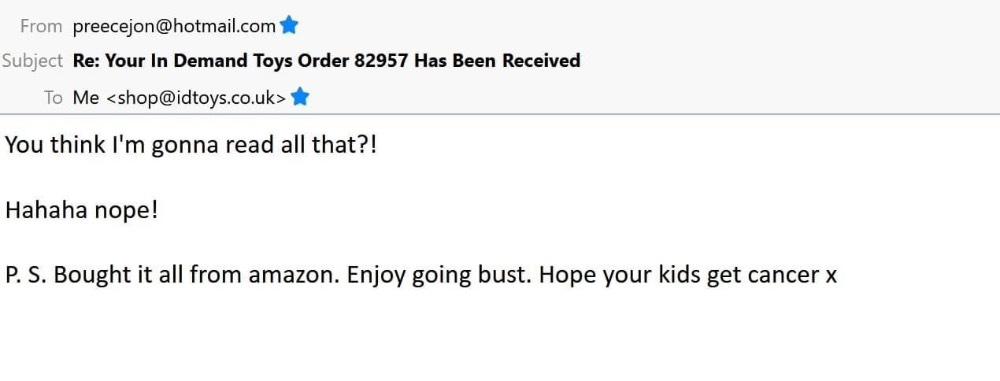The width and height of the screenshot is (1000, 381).
Task: Click "P. S." at the start of the last line
Action: (x=27, y=275)
